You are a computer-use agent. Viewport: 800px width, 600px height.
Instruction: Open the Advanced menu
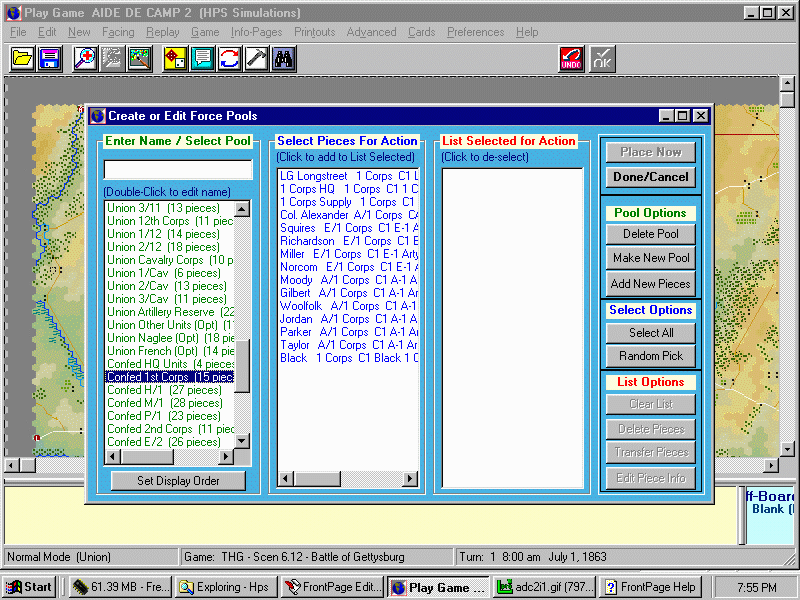(371, 32)
